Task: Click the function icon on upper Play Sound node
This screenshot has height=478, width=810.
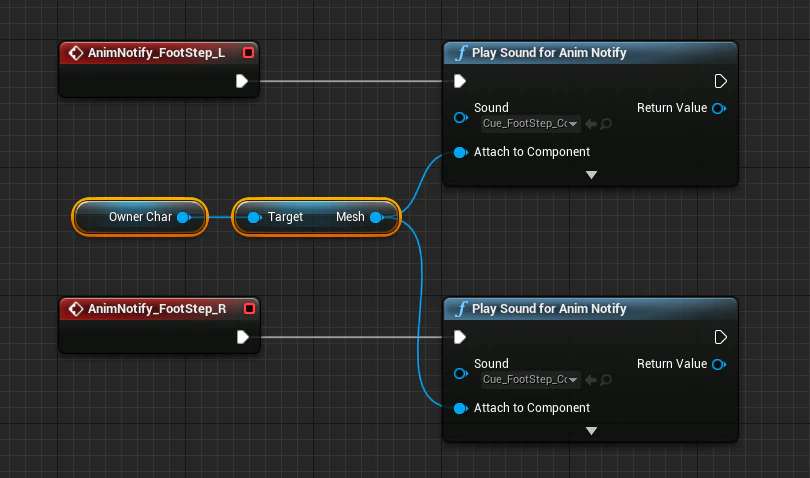Action: coord(461,53)
